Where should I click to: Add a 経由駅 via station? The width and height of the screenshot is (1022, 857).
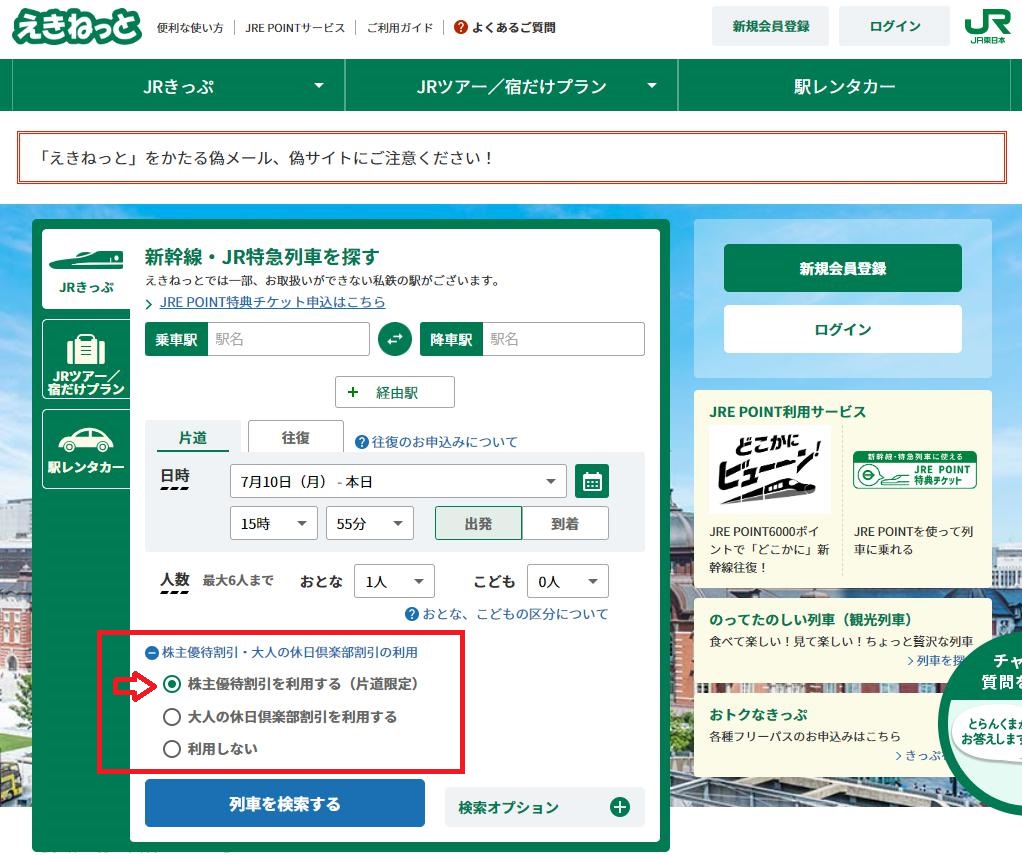[395, 392]
